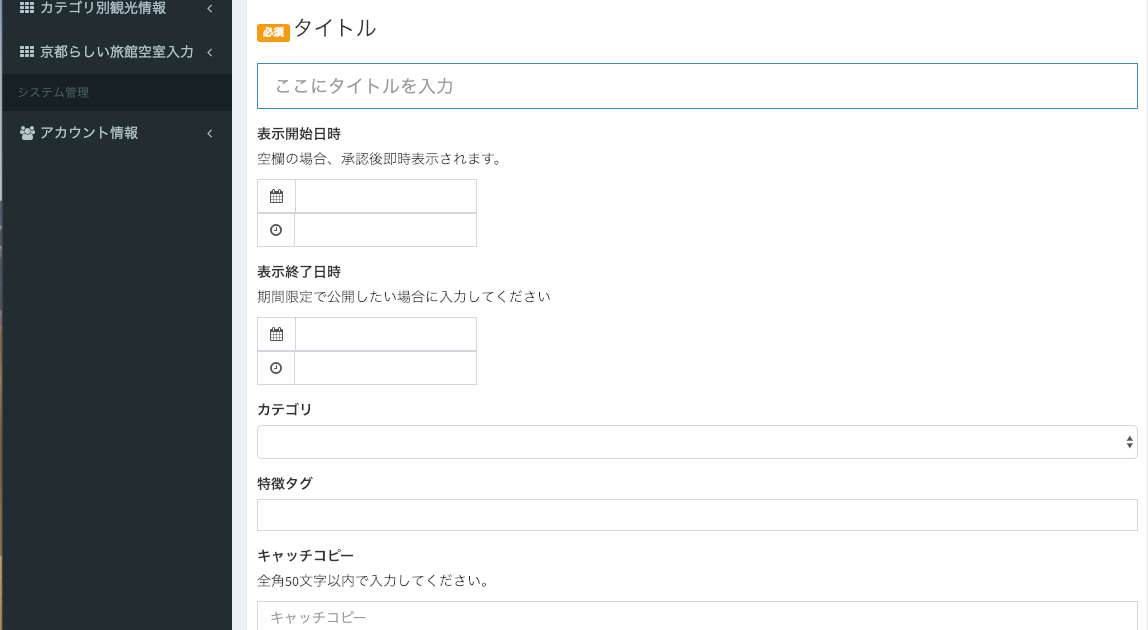Click clock icon for 表示終了日時
This screenshot has width=1148, height=630.
coord(276,368)
